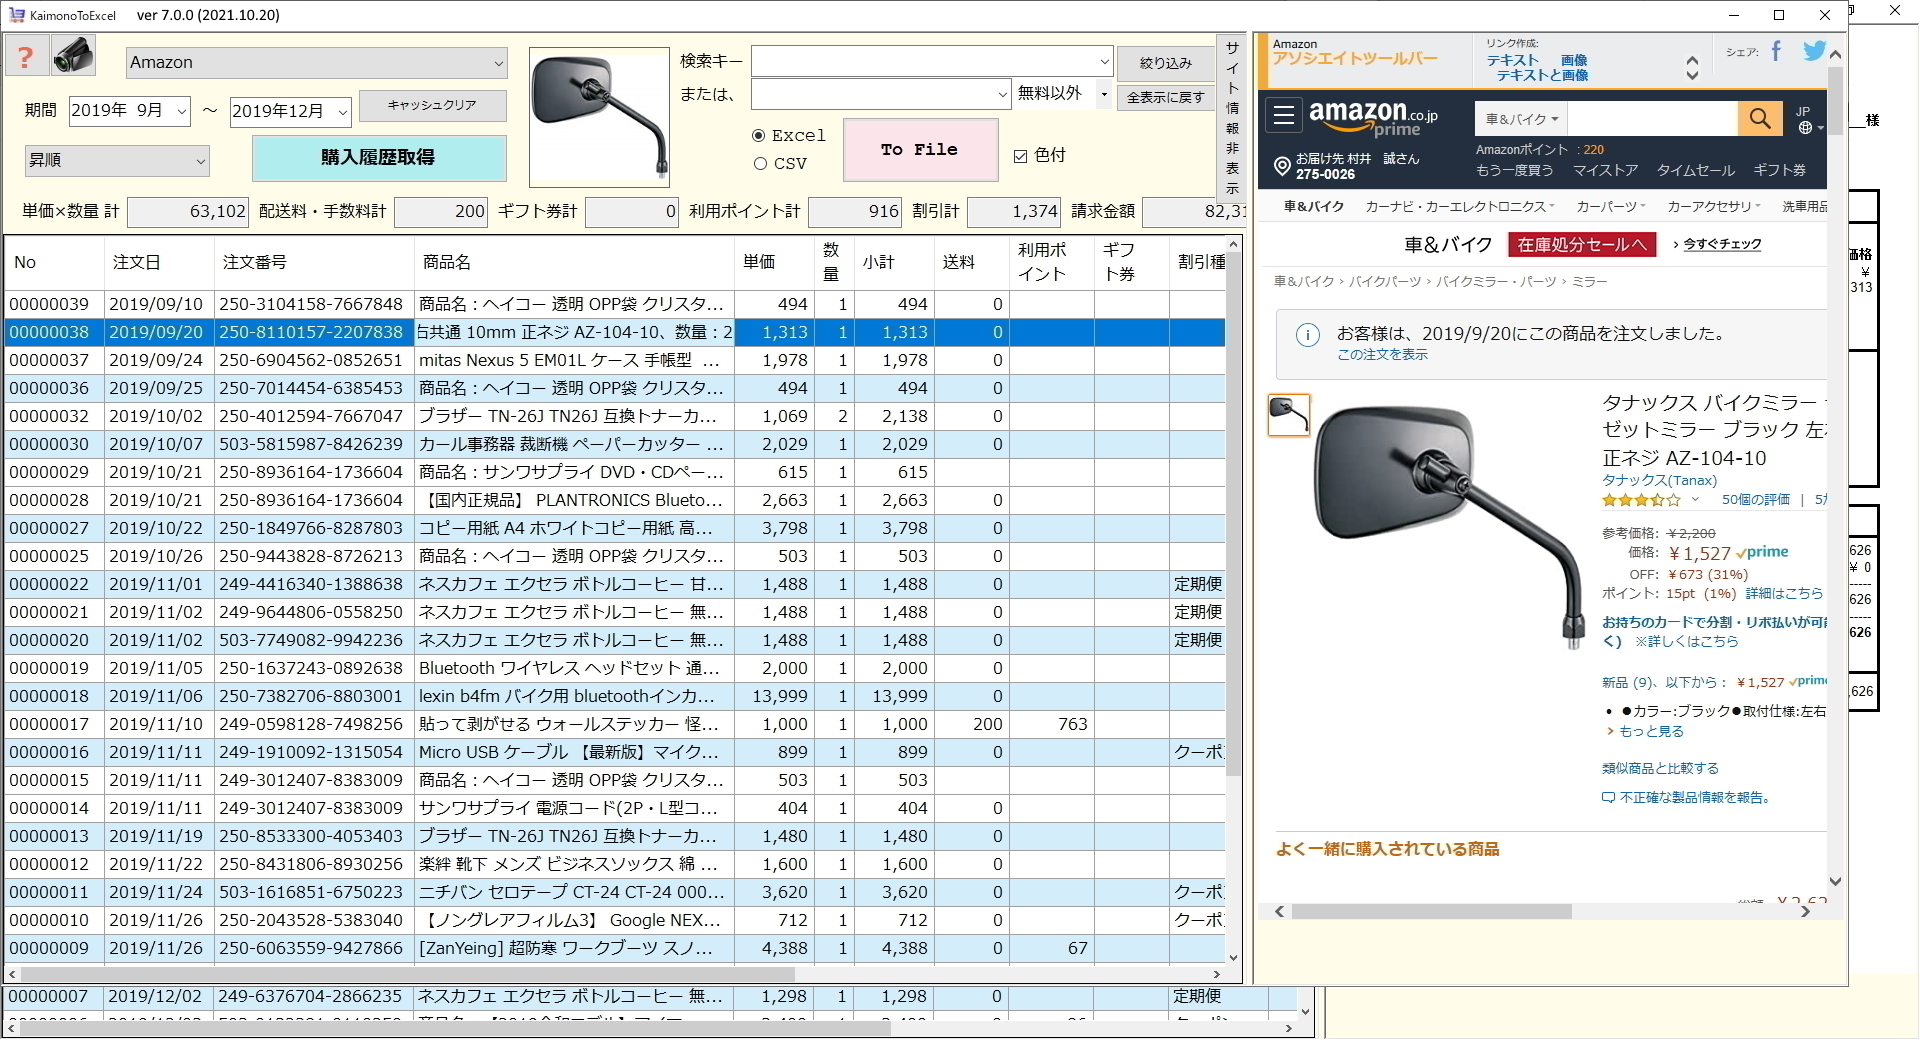The image size is (1920, 1040).
Task: Click the Amazon search magnifier button
Action: point(1759,118)
